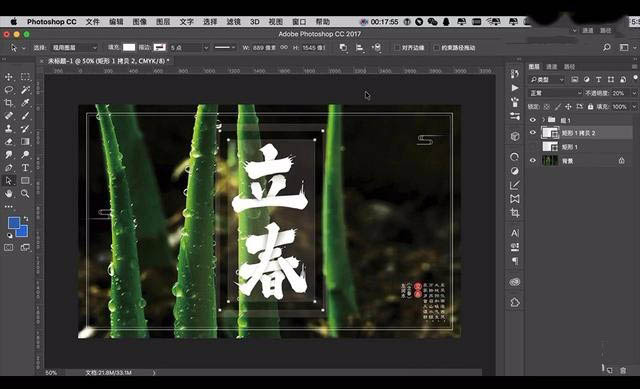Image resolution: width=640 pixels, height=389 pixels.
Task: Click the lock position cross-arrows icon
Action: pos(568,107)
